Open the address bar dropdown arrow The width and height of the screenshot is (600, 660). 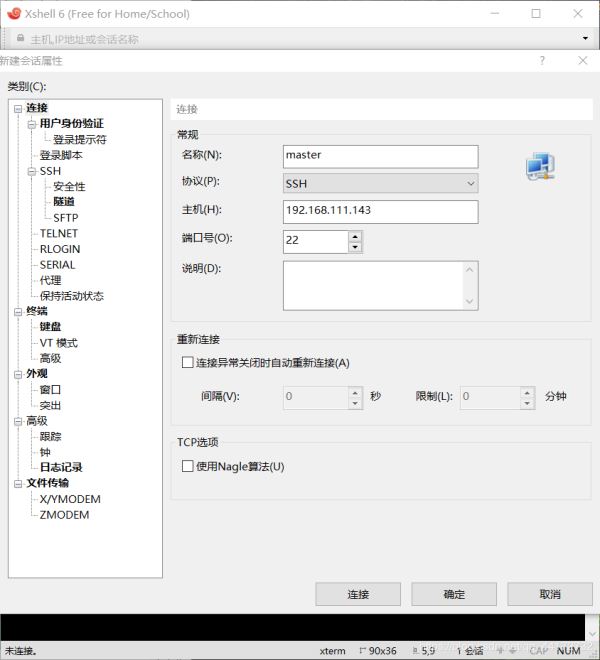[585, 39]
